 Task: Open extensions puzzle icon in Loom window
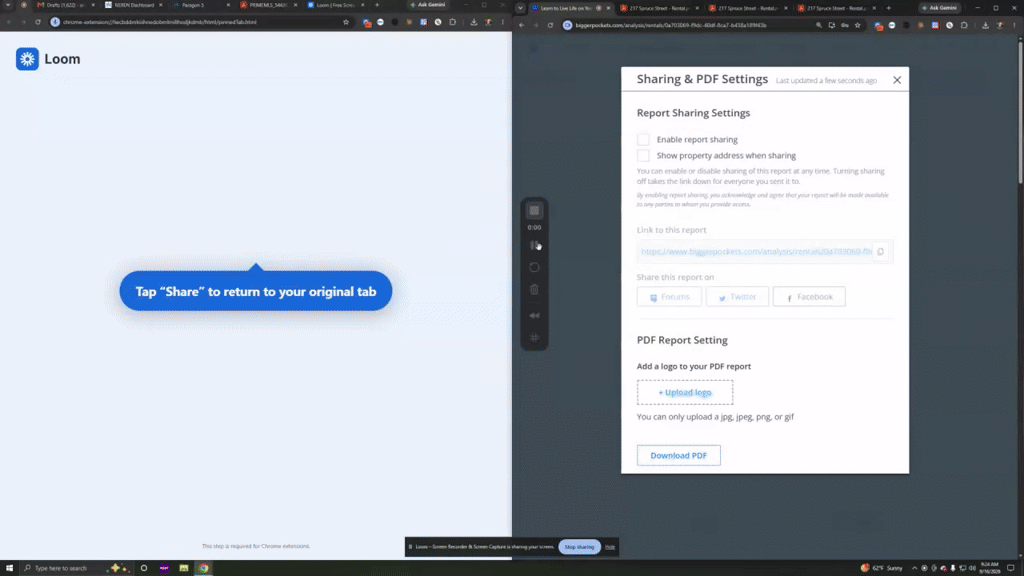coord(453,22)
